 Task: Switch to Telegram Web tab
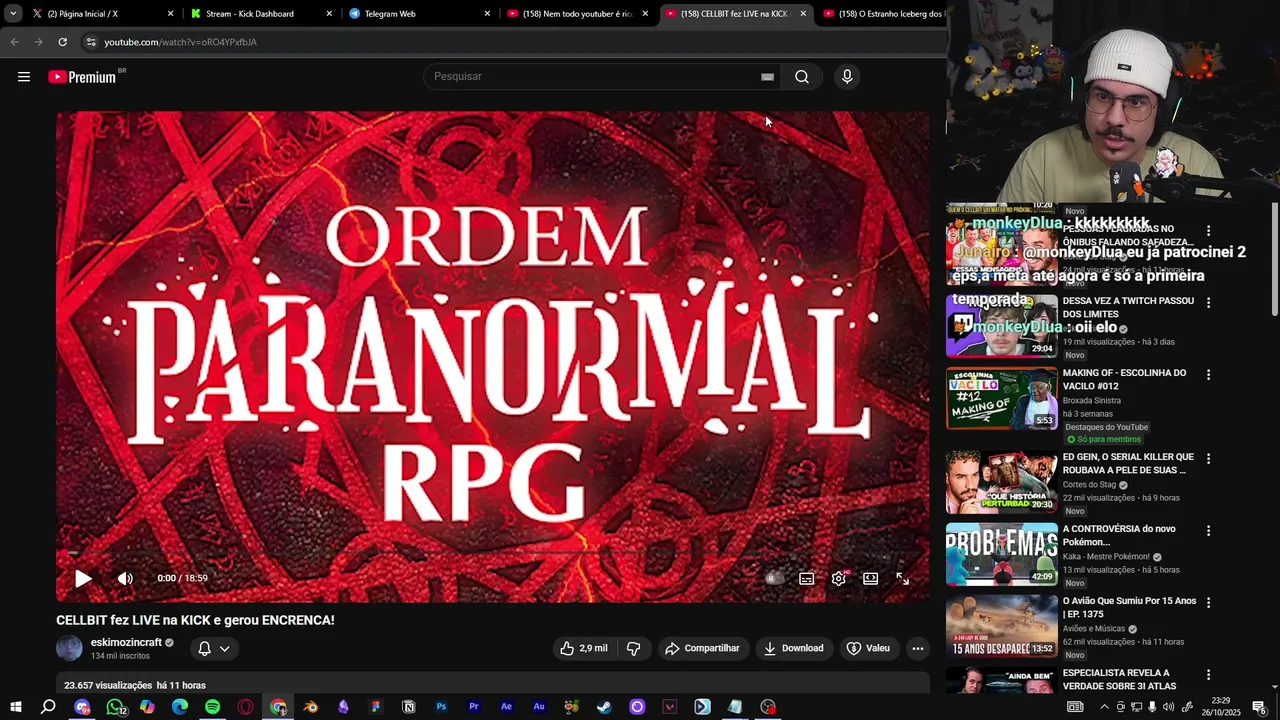(420, 13)
